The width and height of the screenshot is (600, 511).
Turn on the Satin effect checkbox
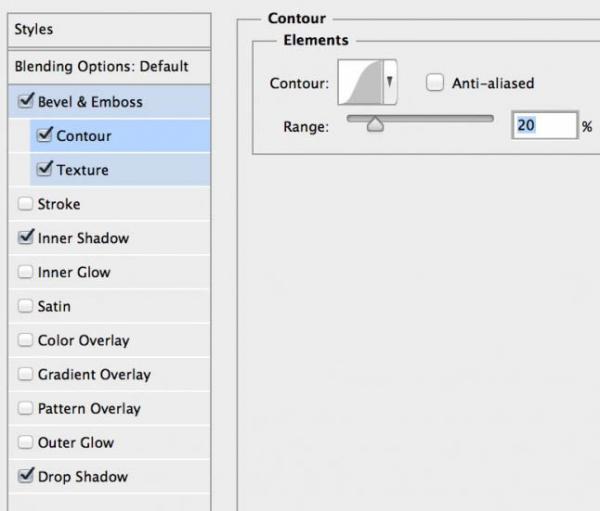[x=26, y=306]
